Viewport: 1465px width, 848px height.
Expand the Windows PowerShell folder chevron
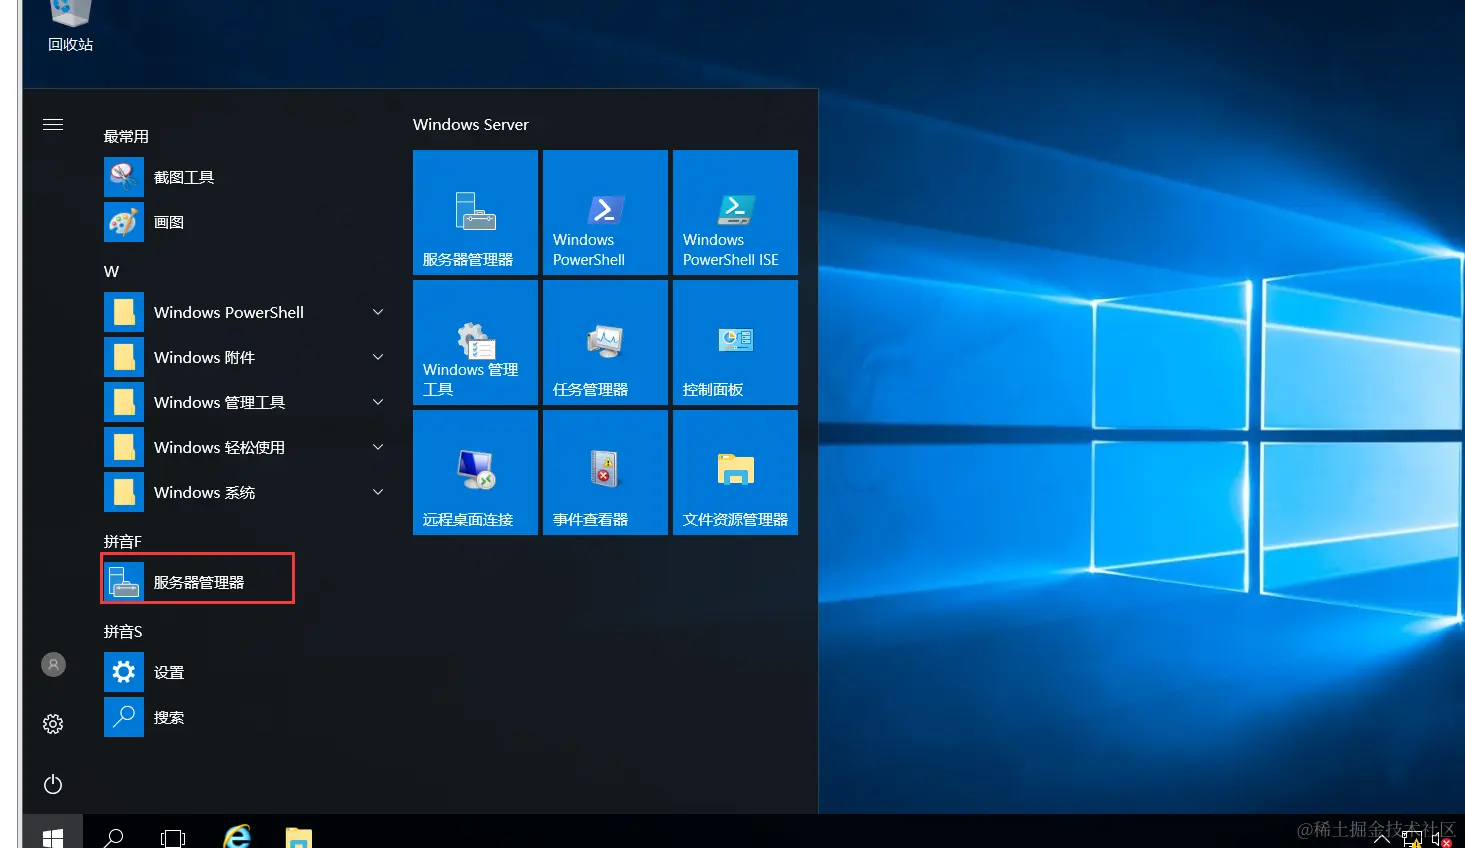[x=378, y=312]
